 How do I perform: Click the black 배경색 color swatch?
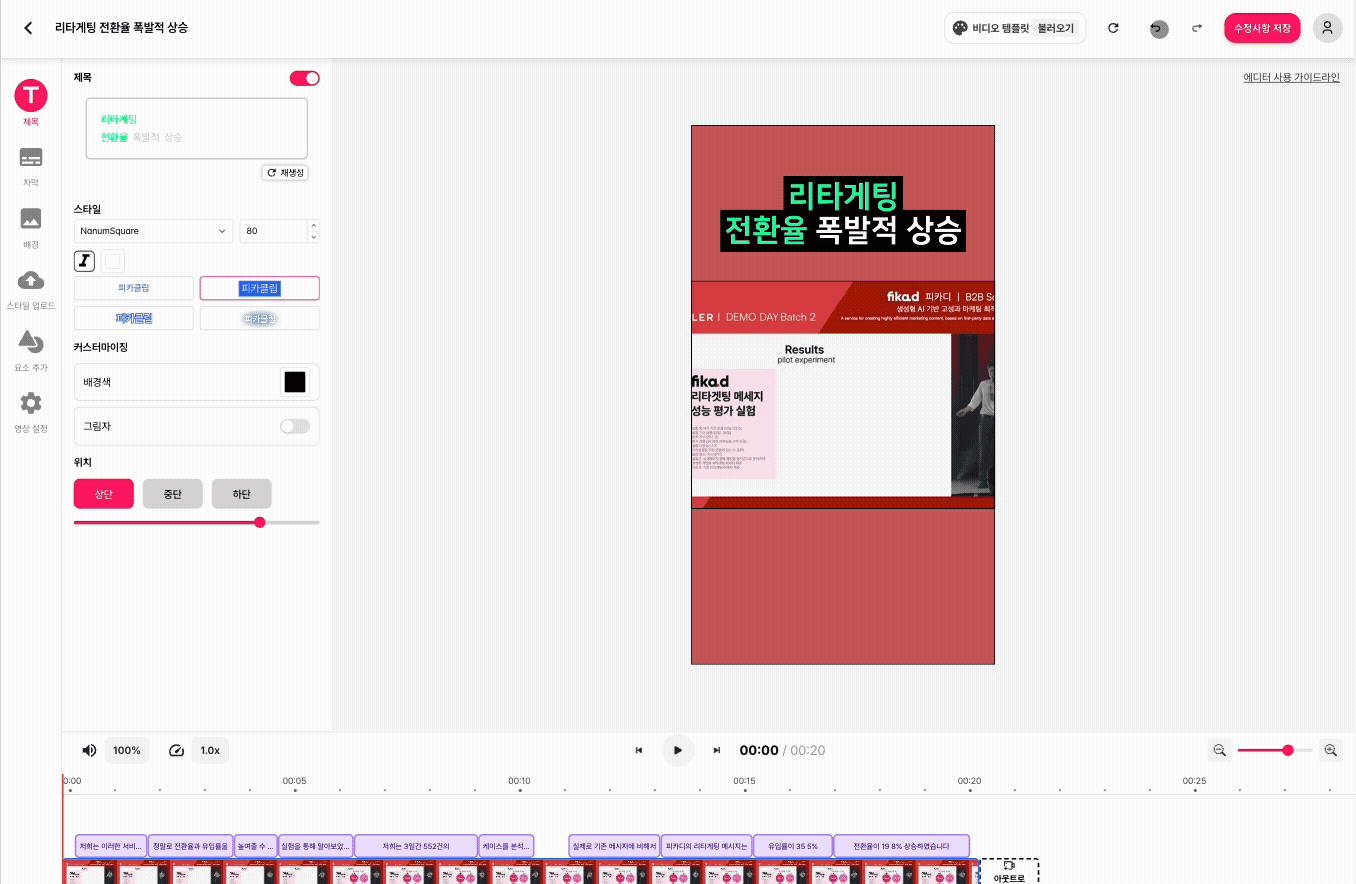coord(294,382)
